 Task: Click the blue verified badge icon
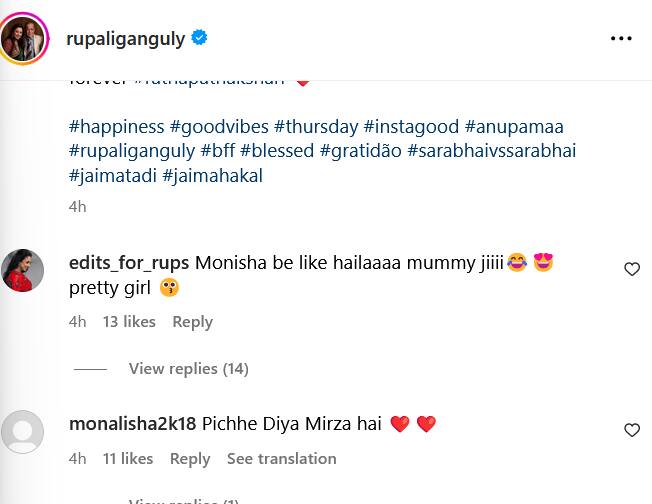pos(200,38)
